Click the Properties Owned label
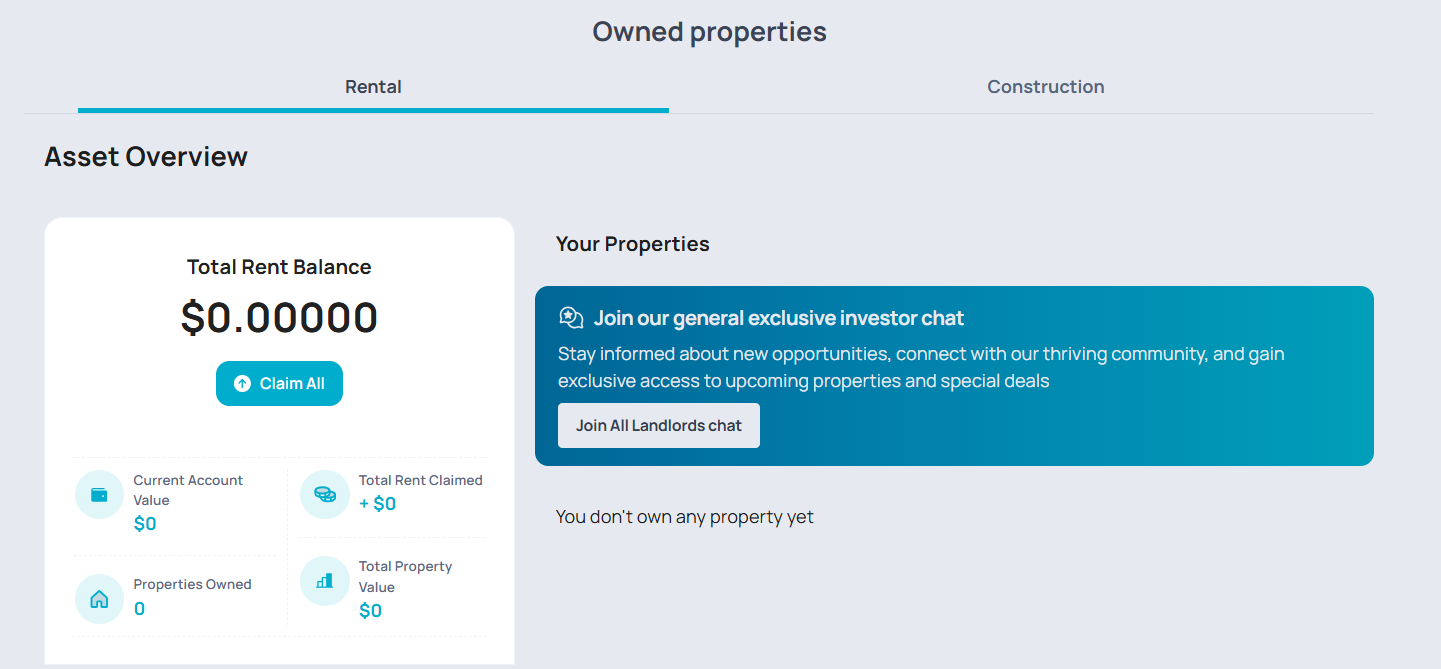The image size is (1441, 669). pyautogui.click(x=192, y=584)
